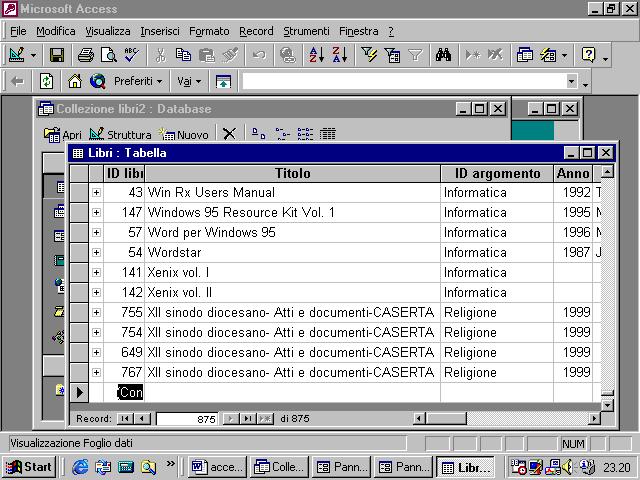Open the Modifica menu

point(56,31)
